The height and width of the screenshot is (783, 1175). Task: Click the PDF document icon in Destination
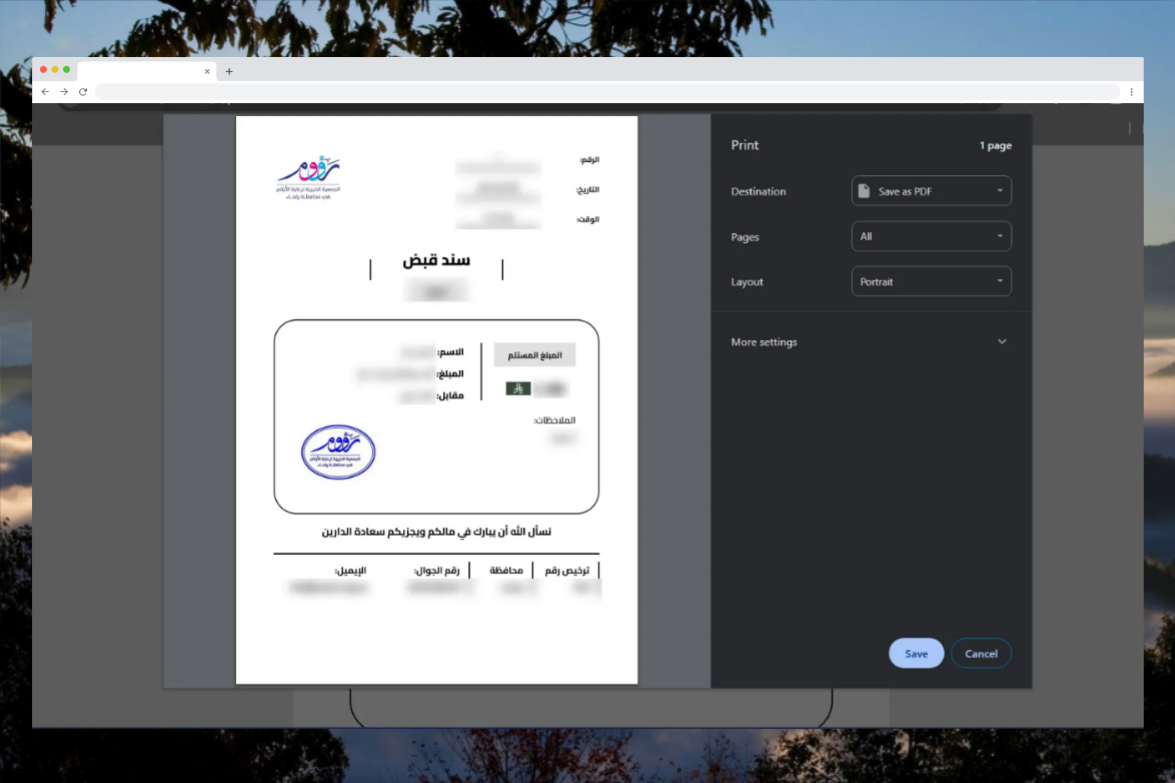[x=864, y=191]
